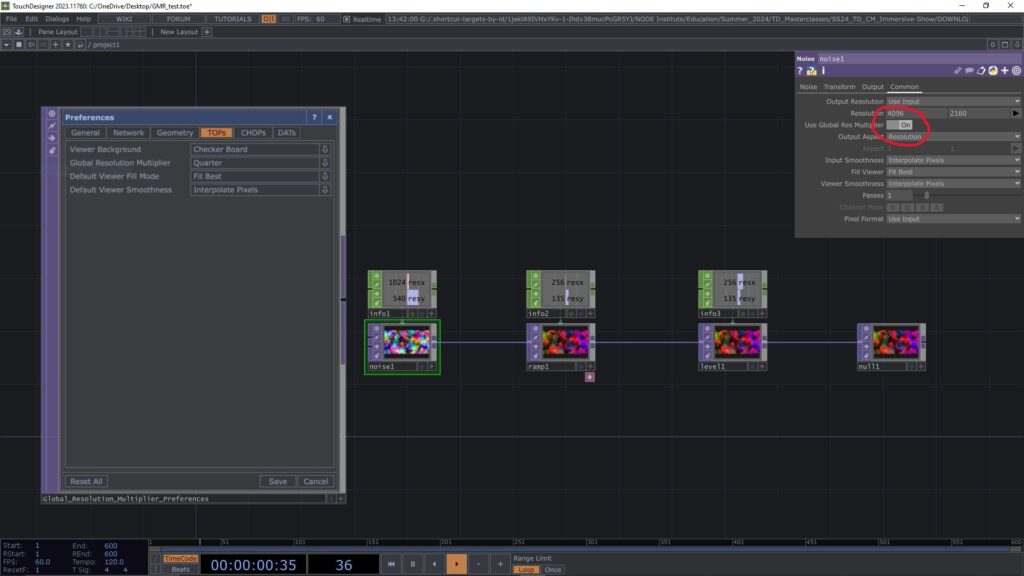Open the Global Resolution Multiplier dropdown

coord(261,163)
